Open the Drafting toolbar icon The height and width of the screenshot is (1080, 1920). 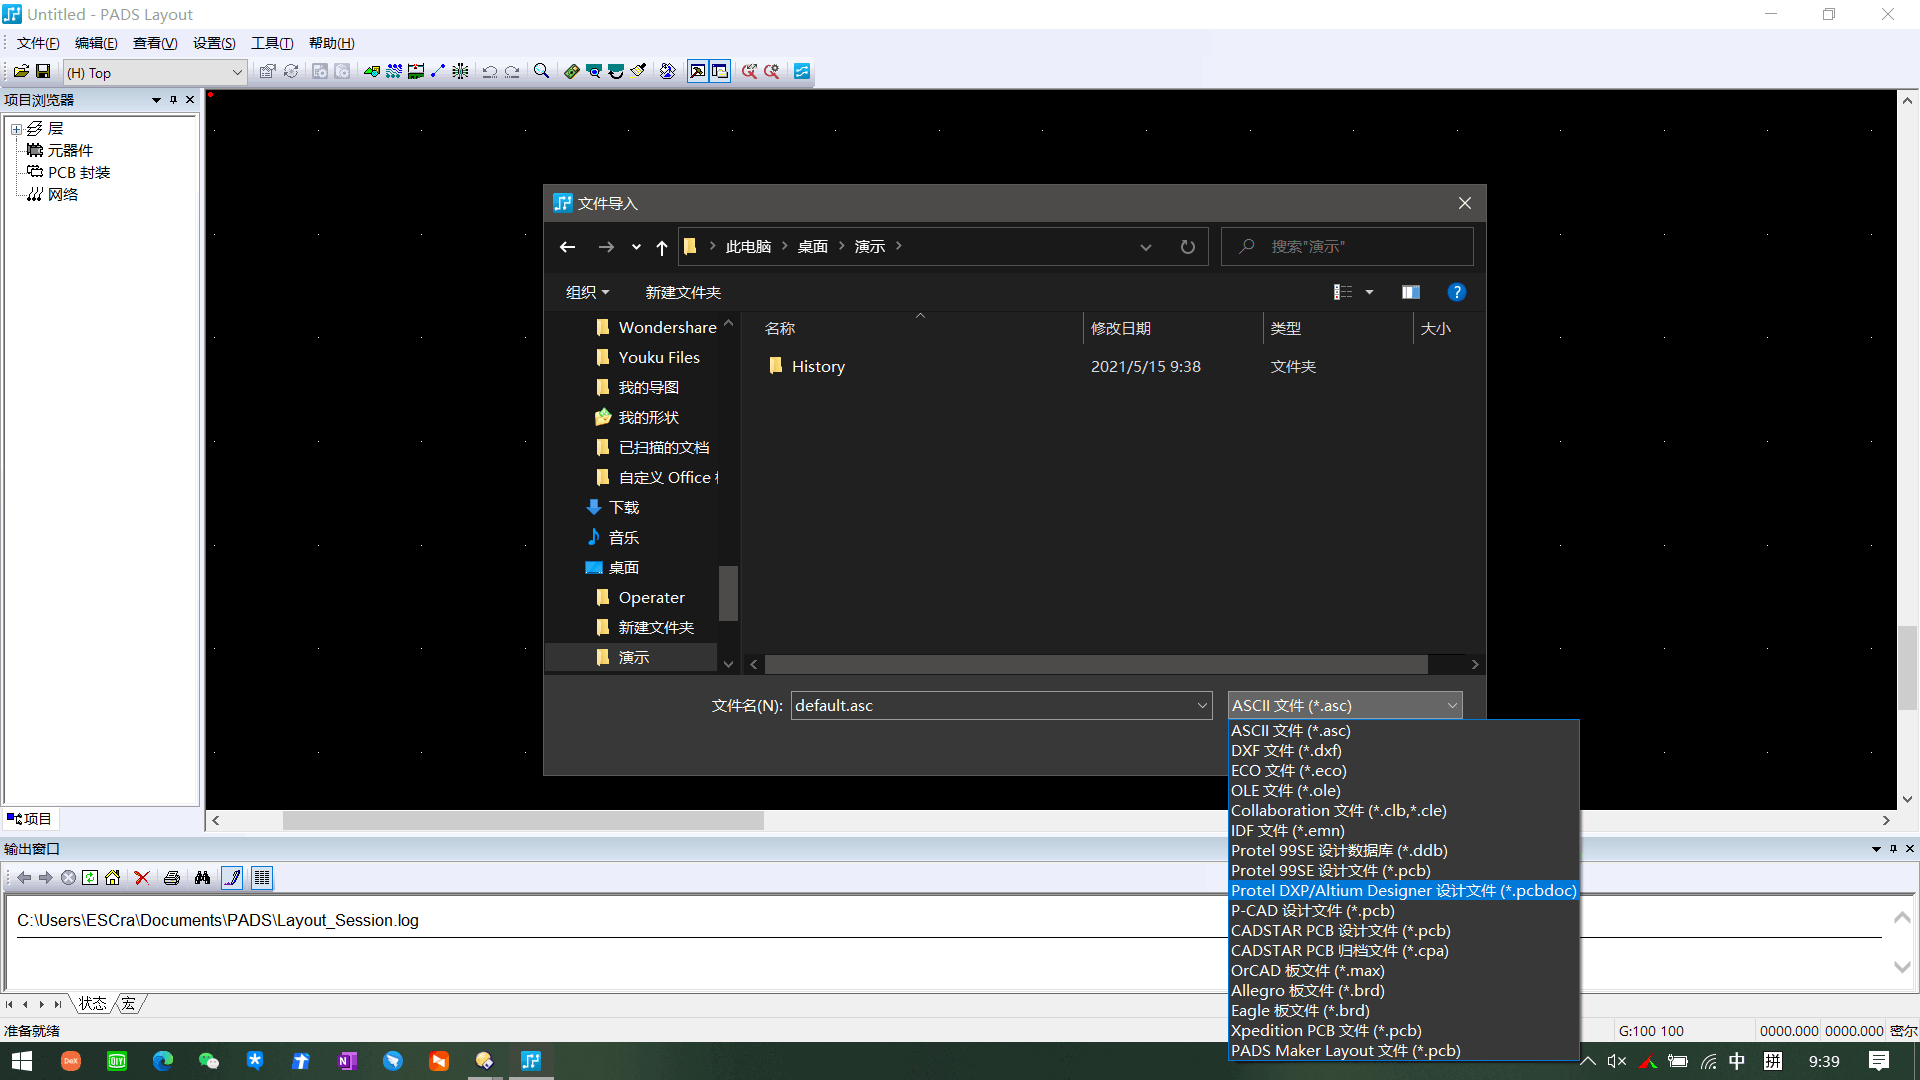372,71
